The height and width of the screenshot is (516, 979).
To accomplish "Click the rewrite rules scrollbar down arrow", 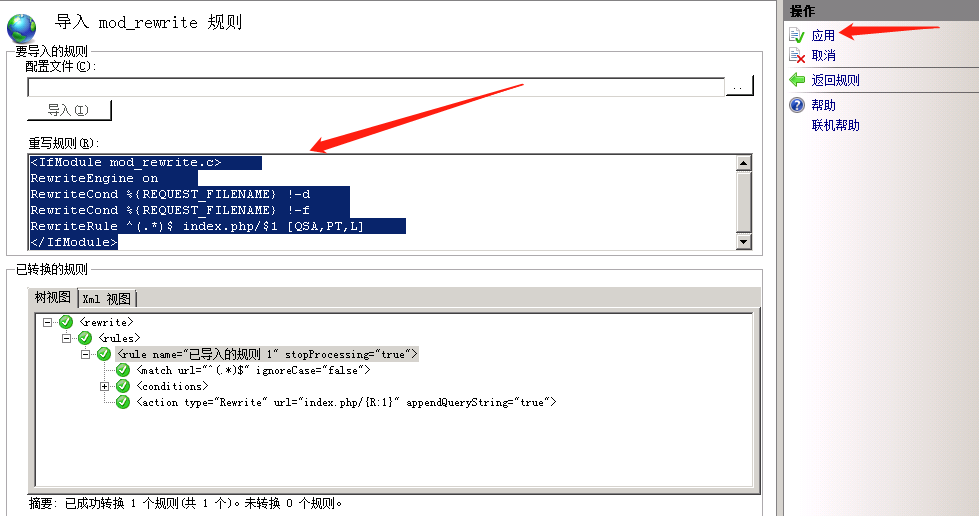I will pyautogui.click(x=743, y=242).
